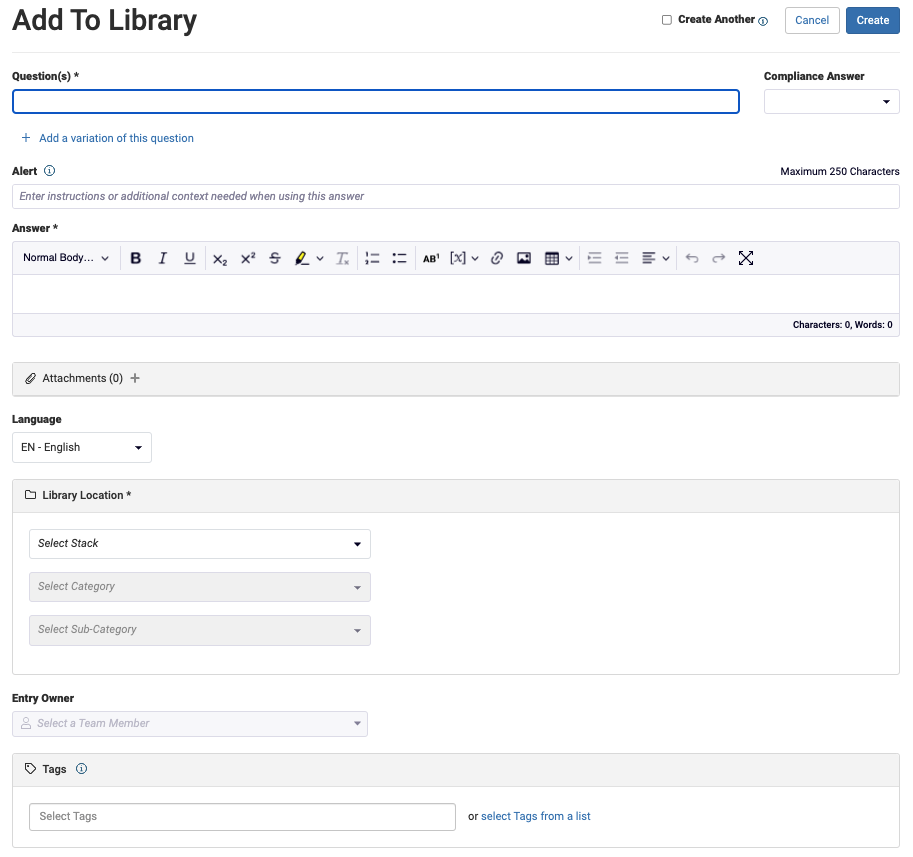This screenshot has width=913, height=857.
Task: Enable the Create Another checkbox
Action: 666,19
